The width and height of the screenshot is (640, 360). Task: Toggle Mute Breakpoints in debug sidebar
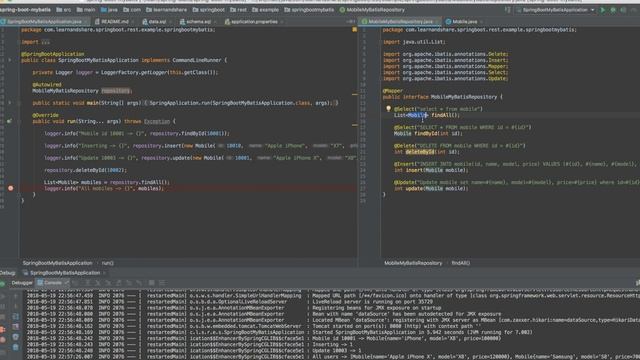click(x=3, y=339)
